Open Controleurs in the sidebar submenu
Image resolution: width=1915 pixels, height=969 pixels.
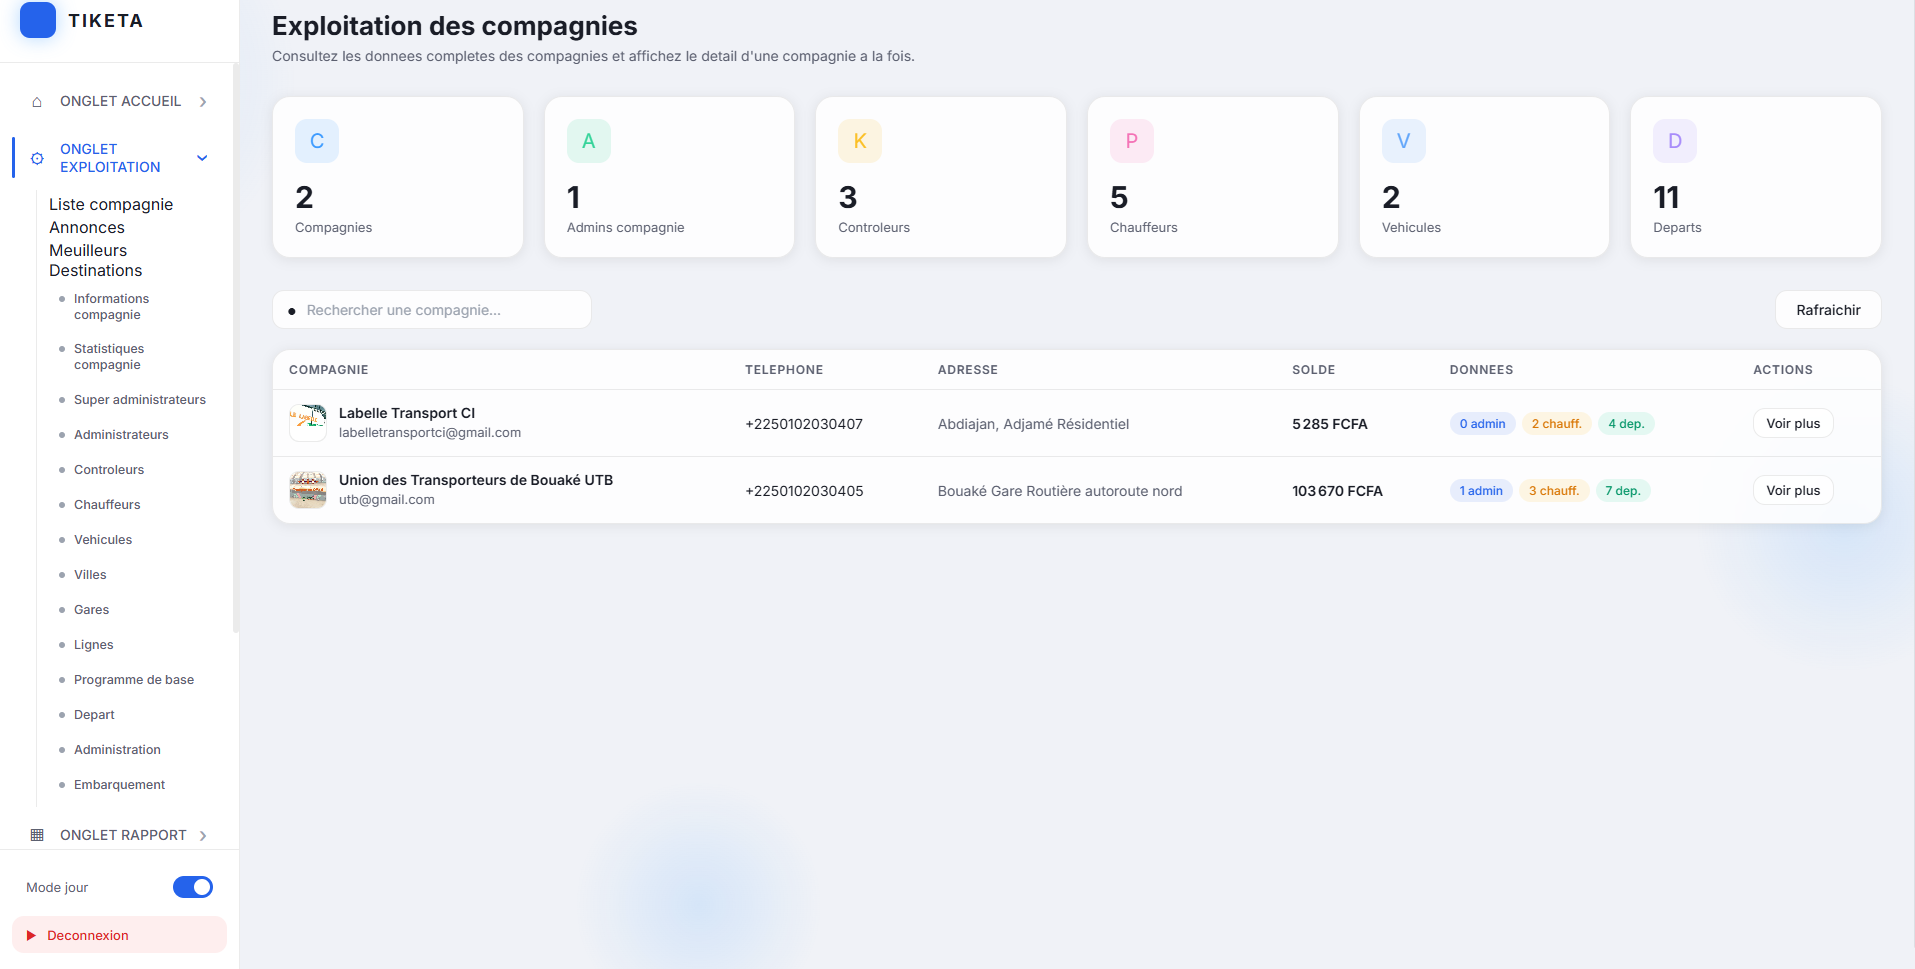[x=109, y=470]
